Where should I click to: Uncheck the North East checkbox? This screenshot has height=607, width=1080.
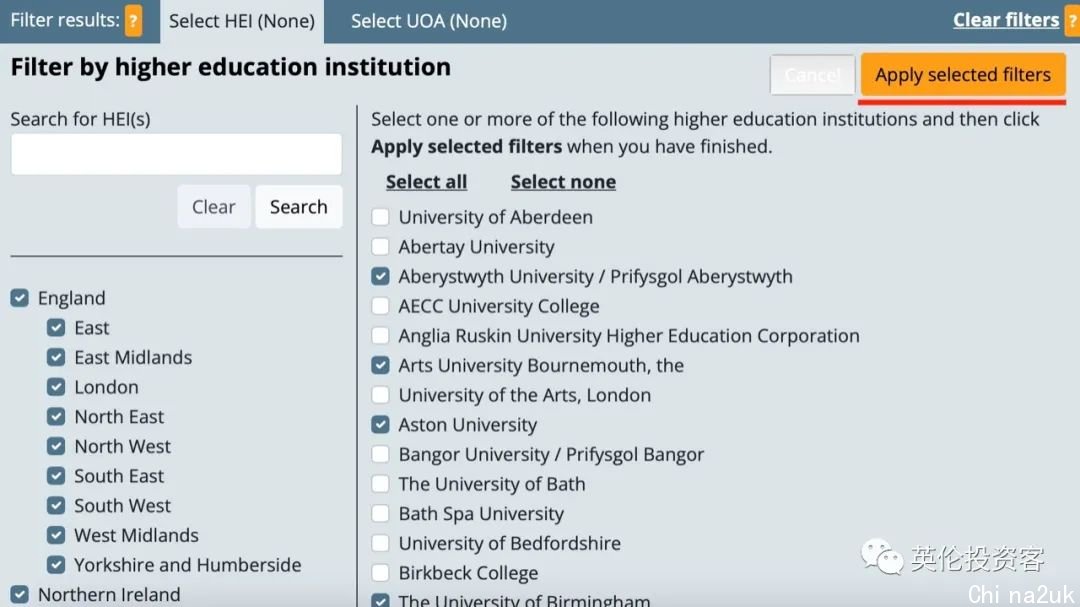pos(56,416)
